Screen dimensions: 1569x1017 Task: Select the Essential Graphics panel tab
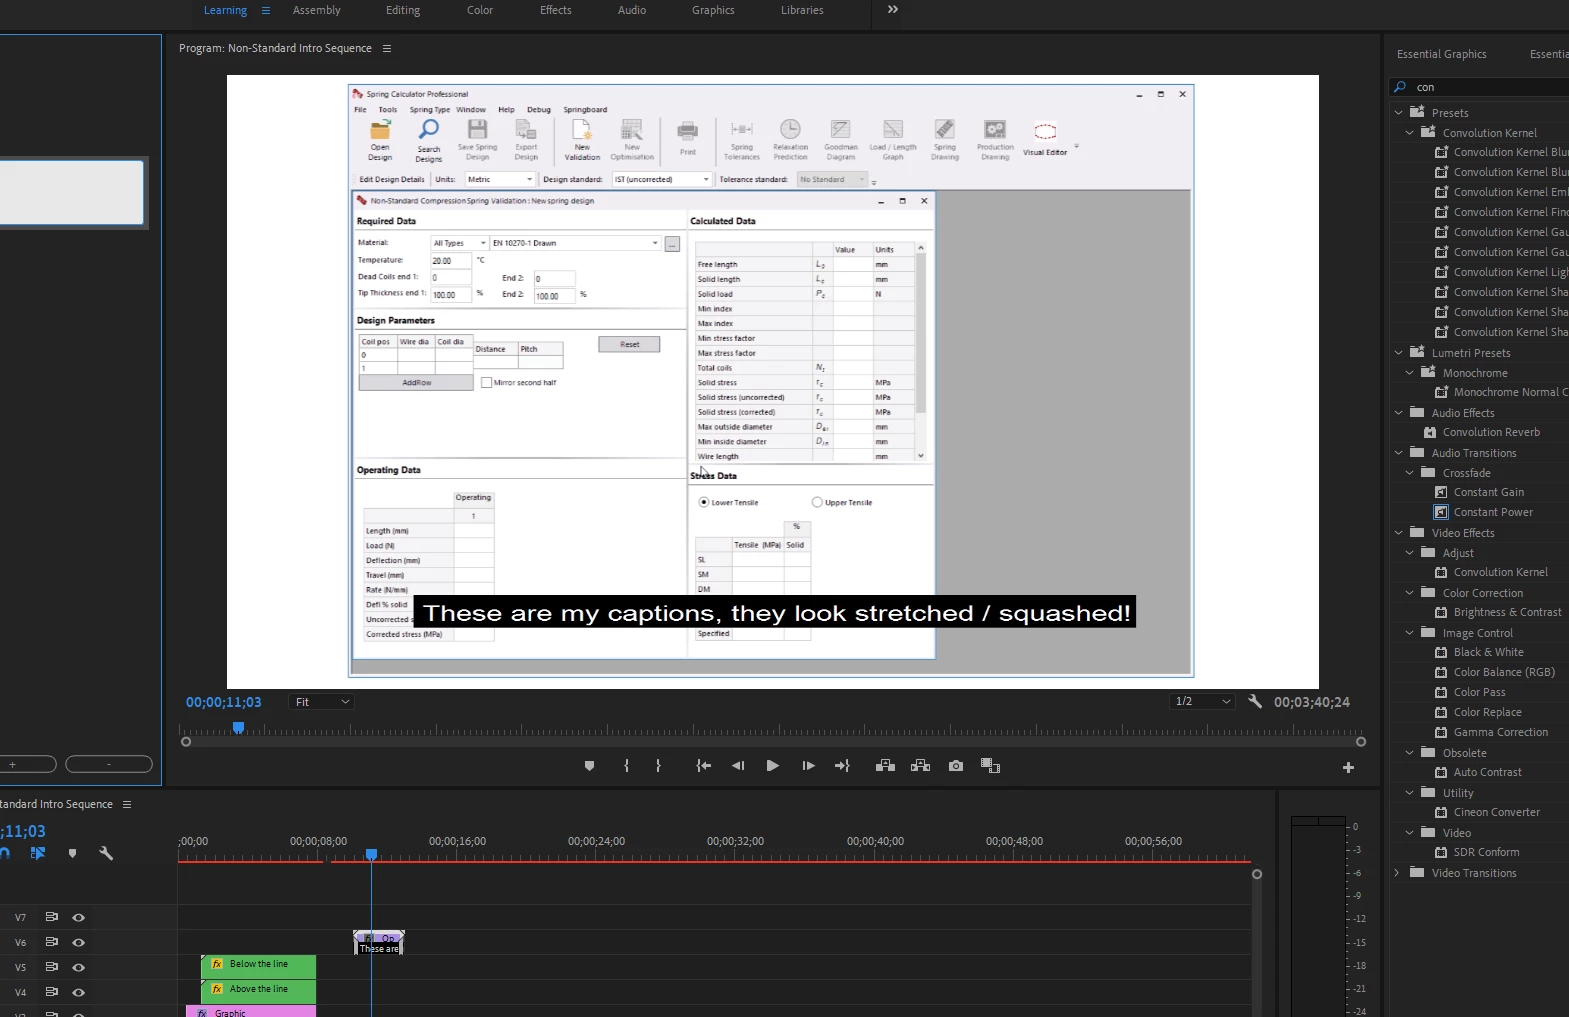pyautogui.click(x=1441, y=54)
